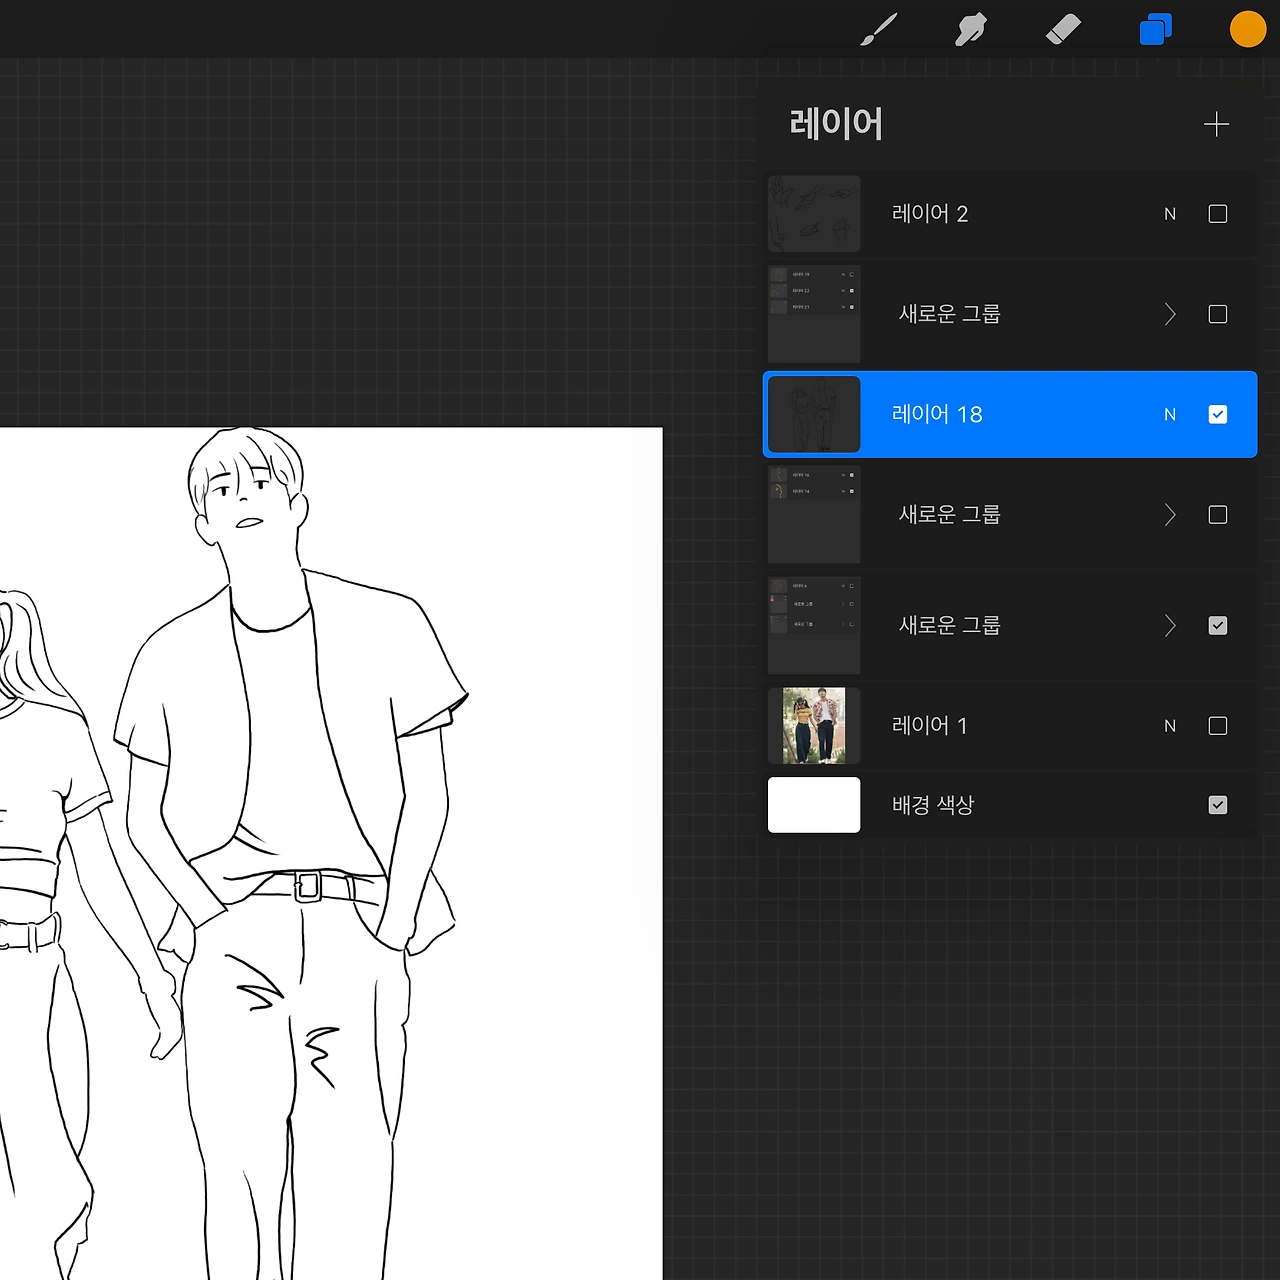The image size is (1280, 1280).
Task: Select the Smudge tool
Action: 970,30
